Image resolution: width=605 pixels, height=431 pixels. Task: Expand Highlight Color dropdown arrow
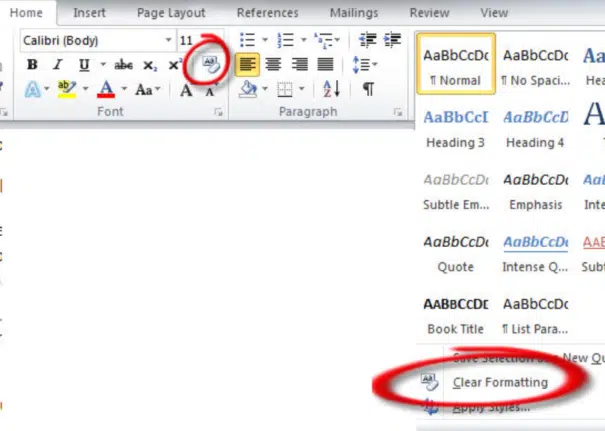coord(85,89)
